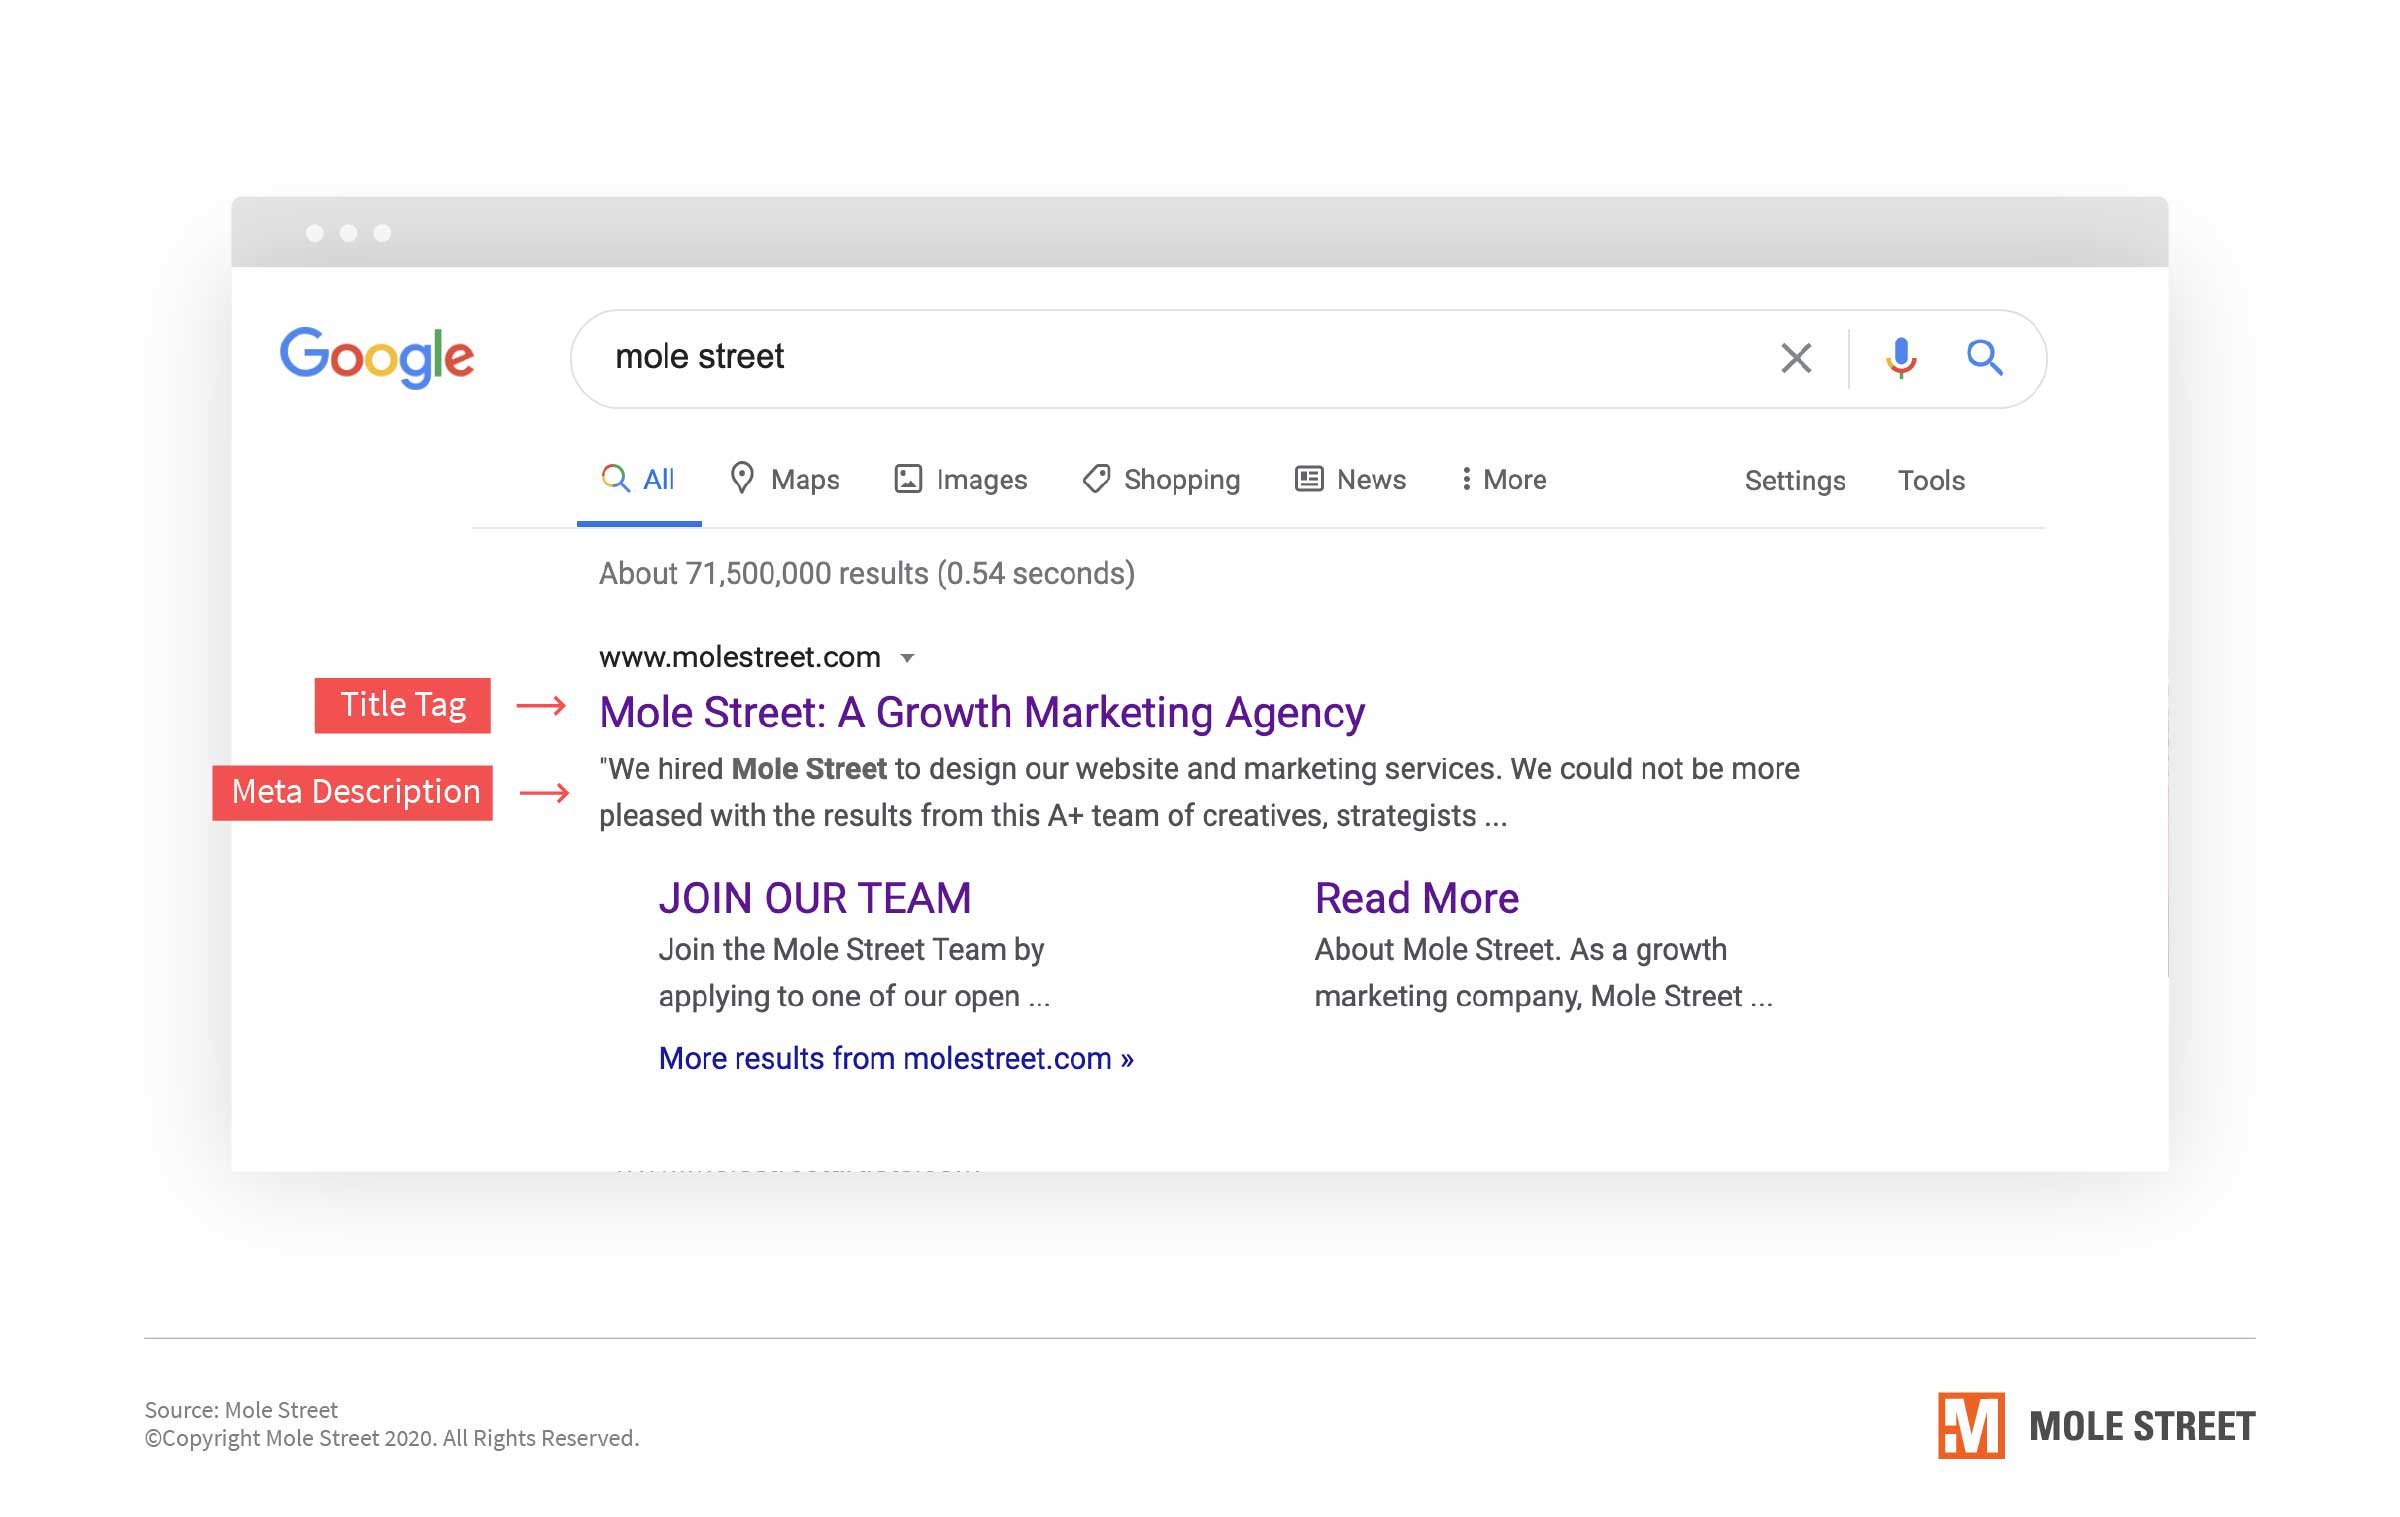Select the All search tab
2400x1517 pixels.
[638, 480]
